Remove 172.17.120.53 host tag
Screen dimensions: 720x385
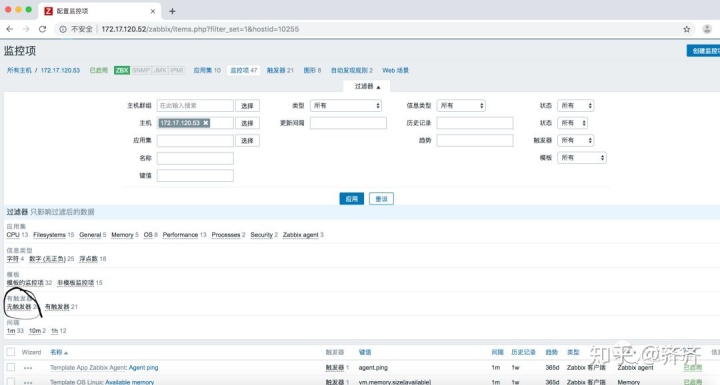coord(206,123)
